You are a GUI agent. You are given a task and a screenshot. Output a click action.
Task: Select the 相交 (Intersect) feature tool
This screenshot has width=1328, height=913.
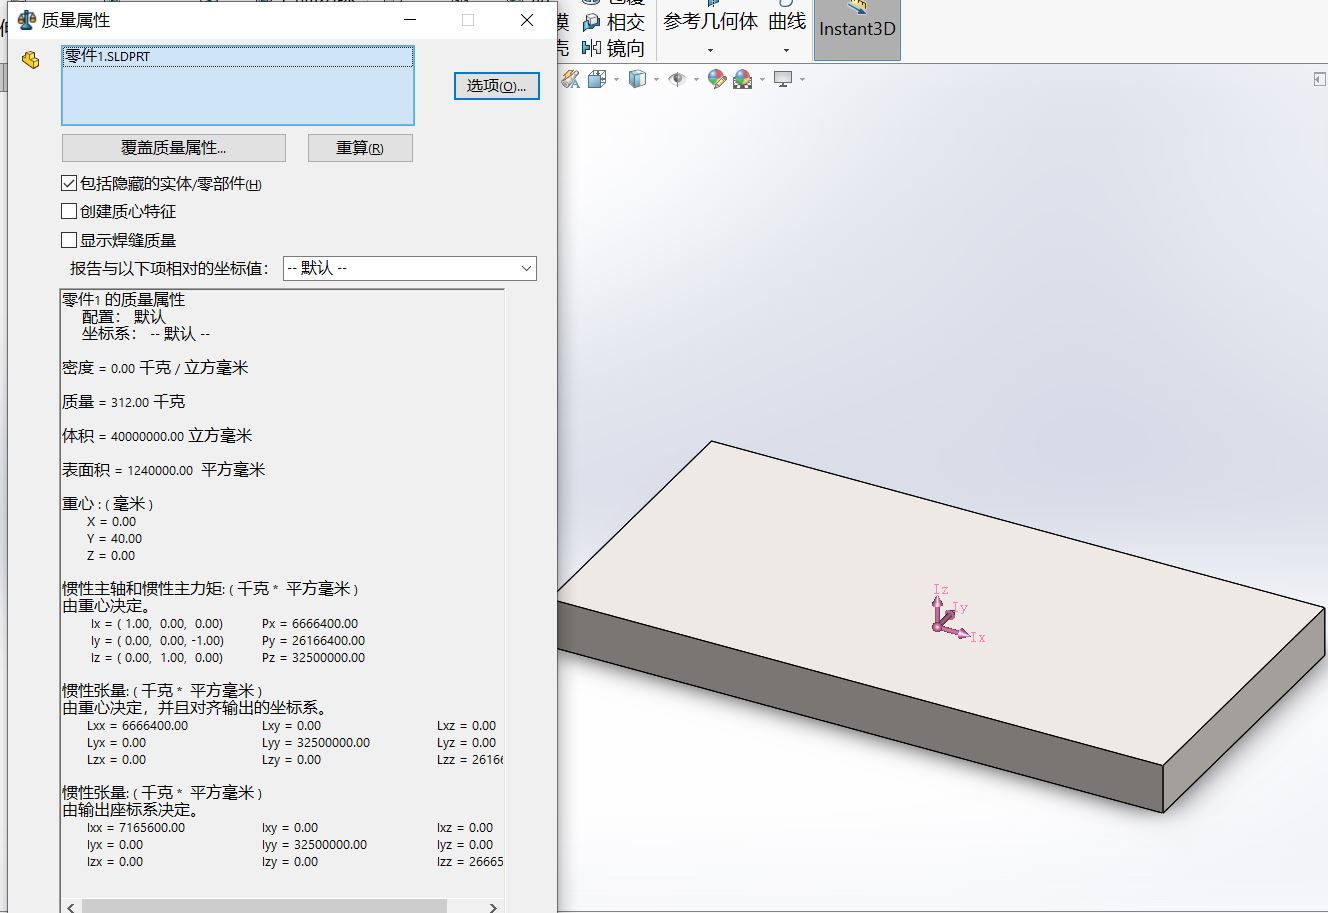[614, 22]
